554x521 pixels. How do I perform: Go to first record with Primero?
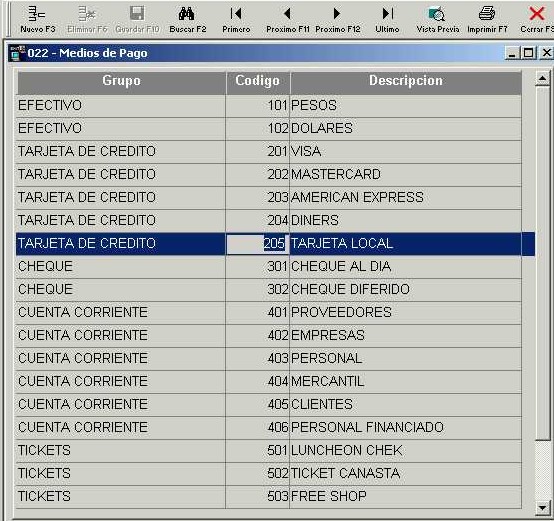pyautogui.click(x=236, y=14)
